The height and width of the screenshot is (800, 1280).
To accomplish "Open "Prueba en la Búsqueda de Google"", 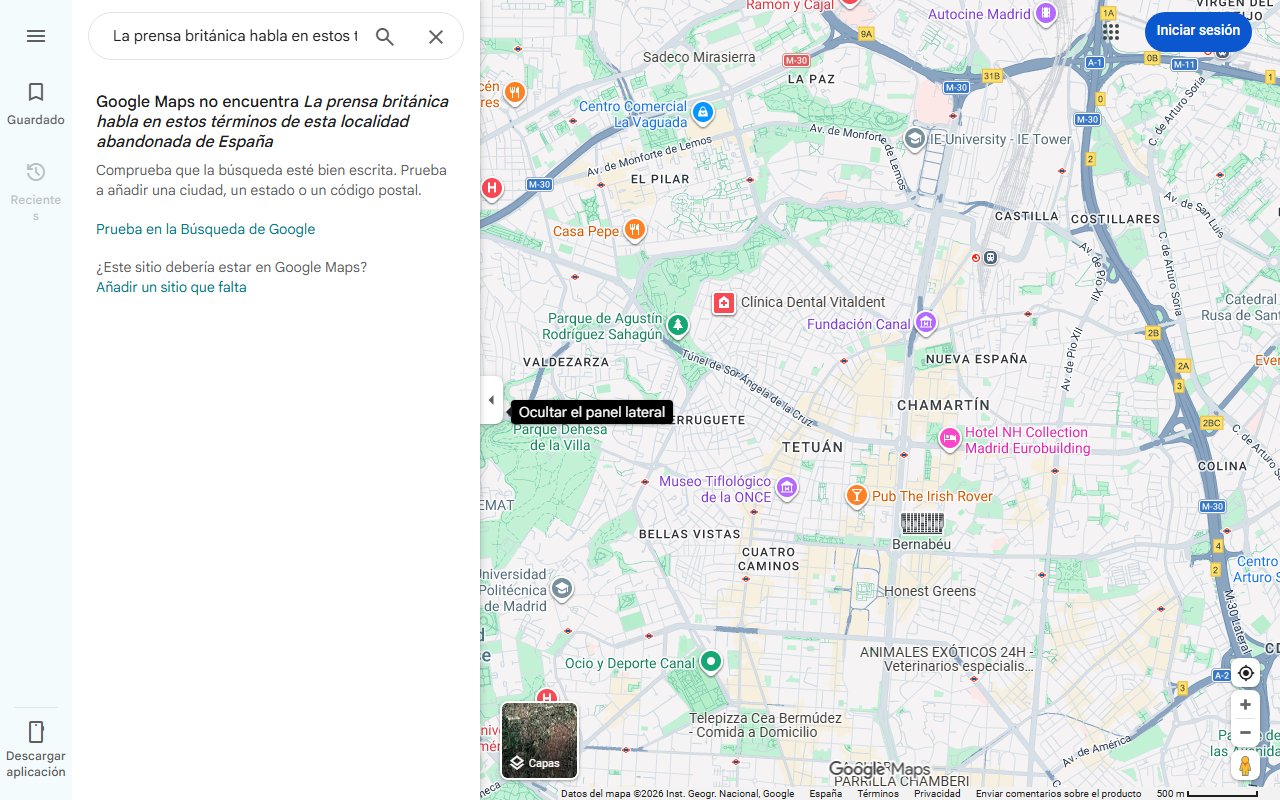I will pos(205,229).
